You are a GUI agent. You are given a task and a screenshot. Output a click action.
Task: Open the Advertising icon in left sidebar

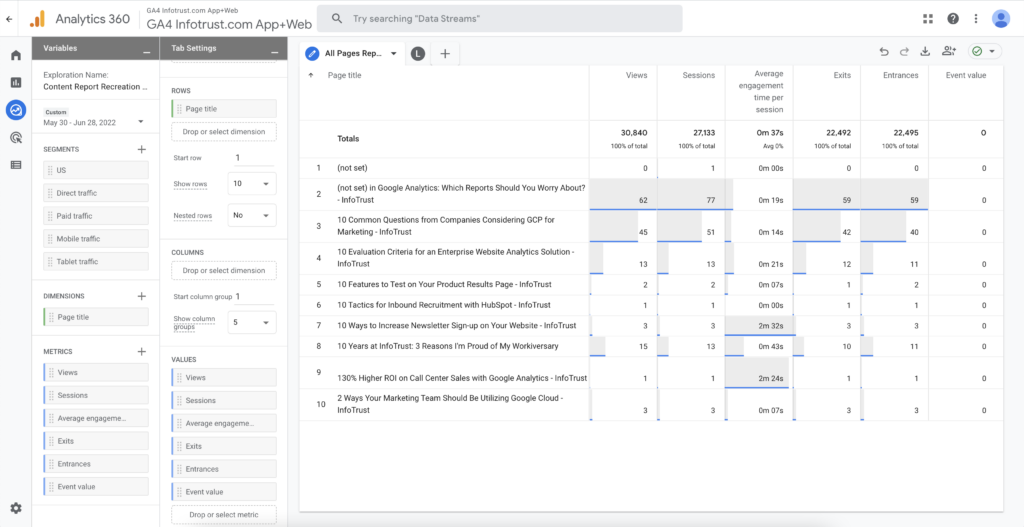click(x=15, y=138)
